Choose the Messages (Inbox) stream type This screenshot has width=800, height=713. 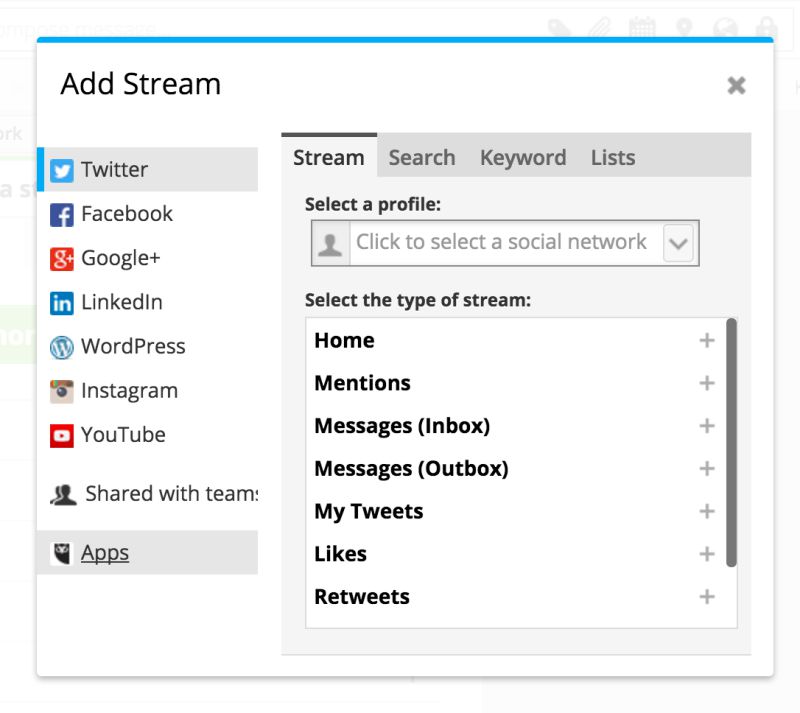[515, 426]
